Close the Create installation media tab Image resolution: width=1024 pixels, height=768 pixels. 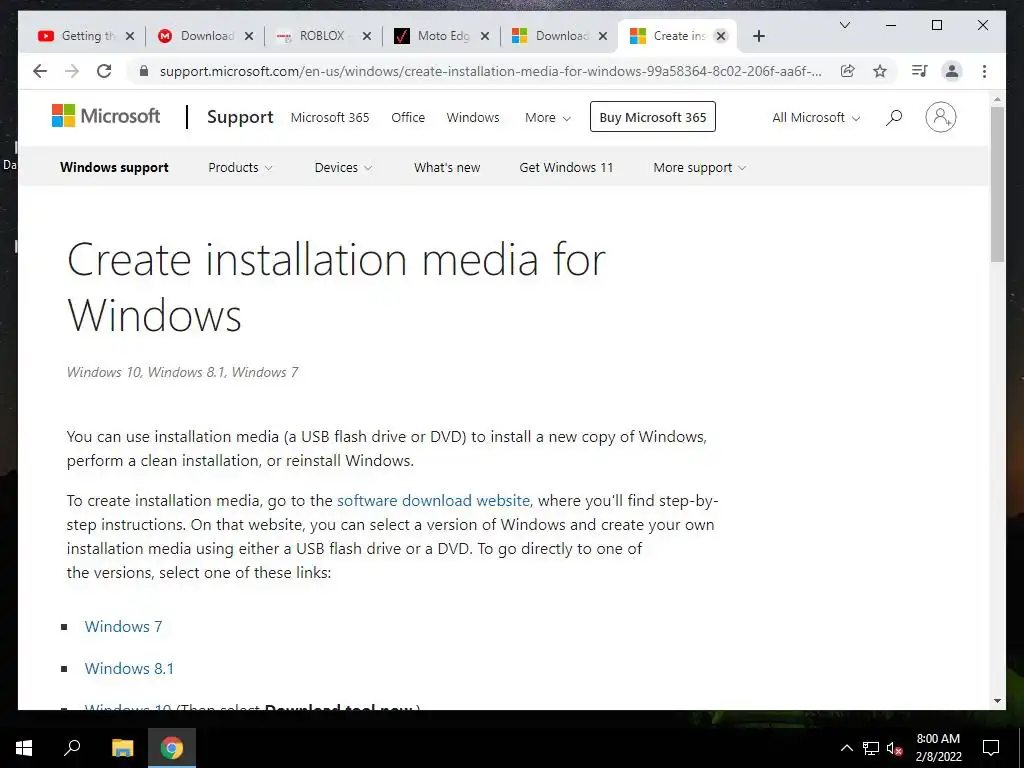721,36
